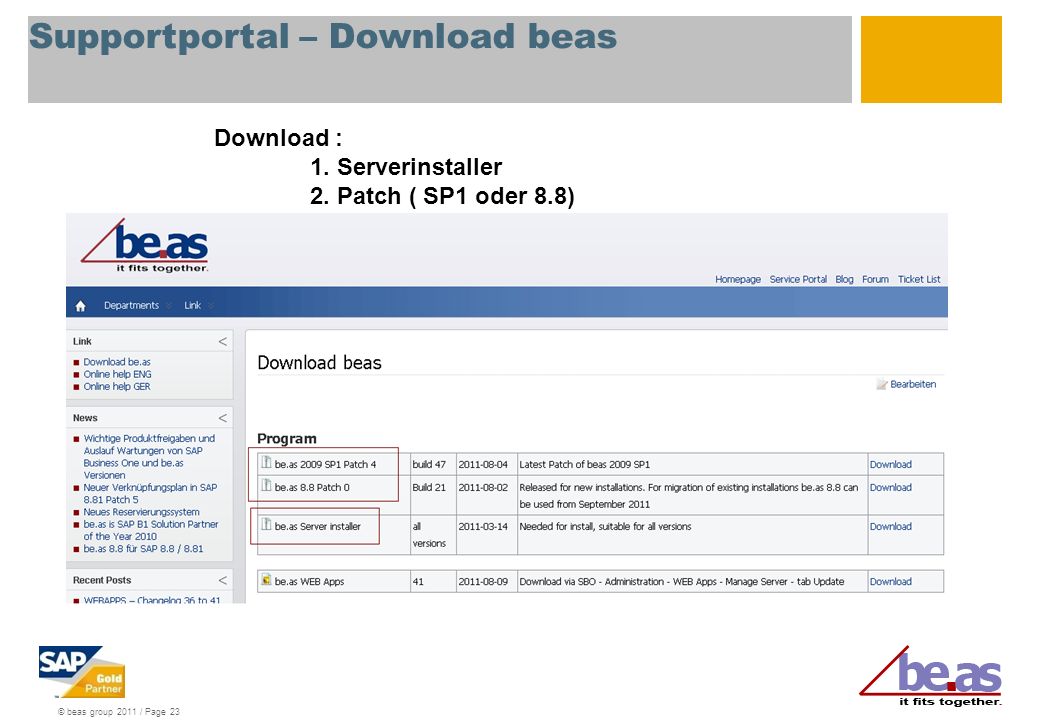1040x720 pixels.
Task: Open Online help GER
Action: point(117,387)
